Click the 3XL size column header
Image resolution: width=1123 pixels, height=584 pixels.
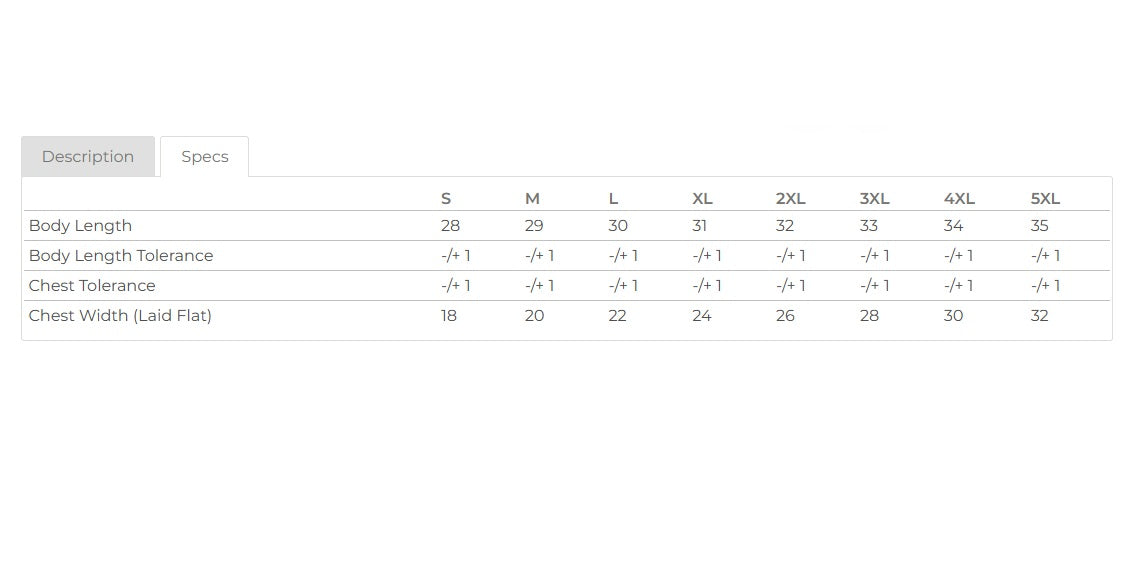click(874, 198)
